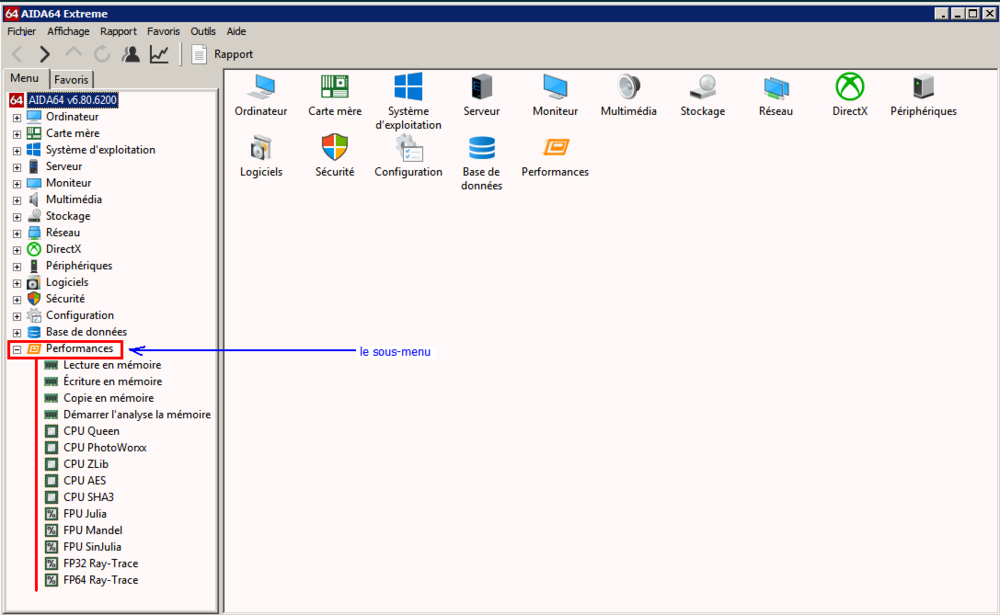Click the Rapport toolbar button
The image size is (1000, 615).
[x=222, y=54]
